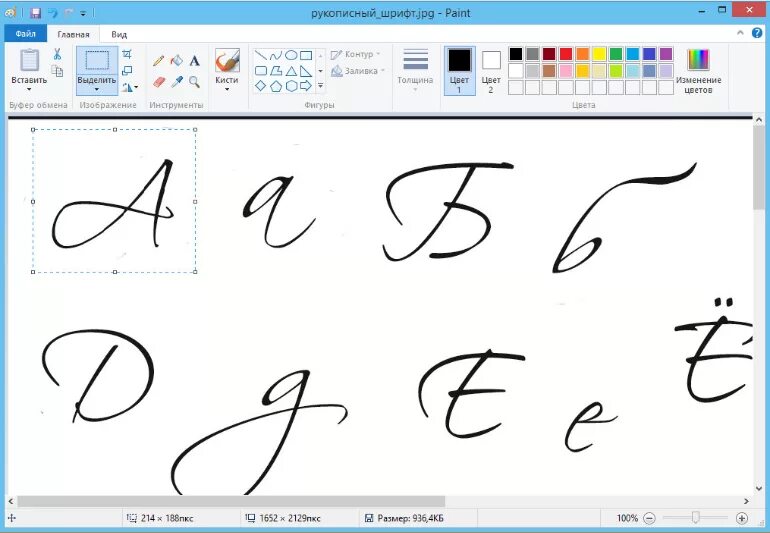Viewport: 770px width, 533px height.
Task: Click Изменение цветов edit colors button
Action: pos(698,71)
